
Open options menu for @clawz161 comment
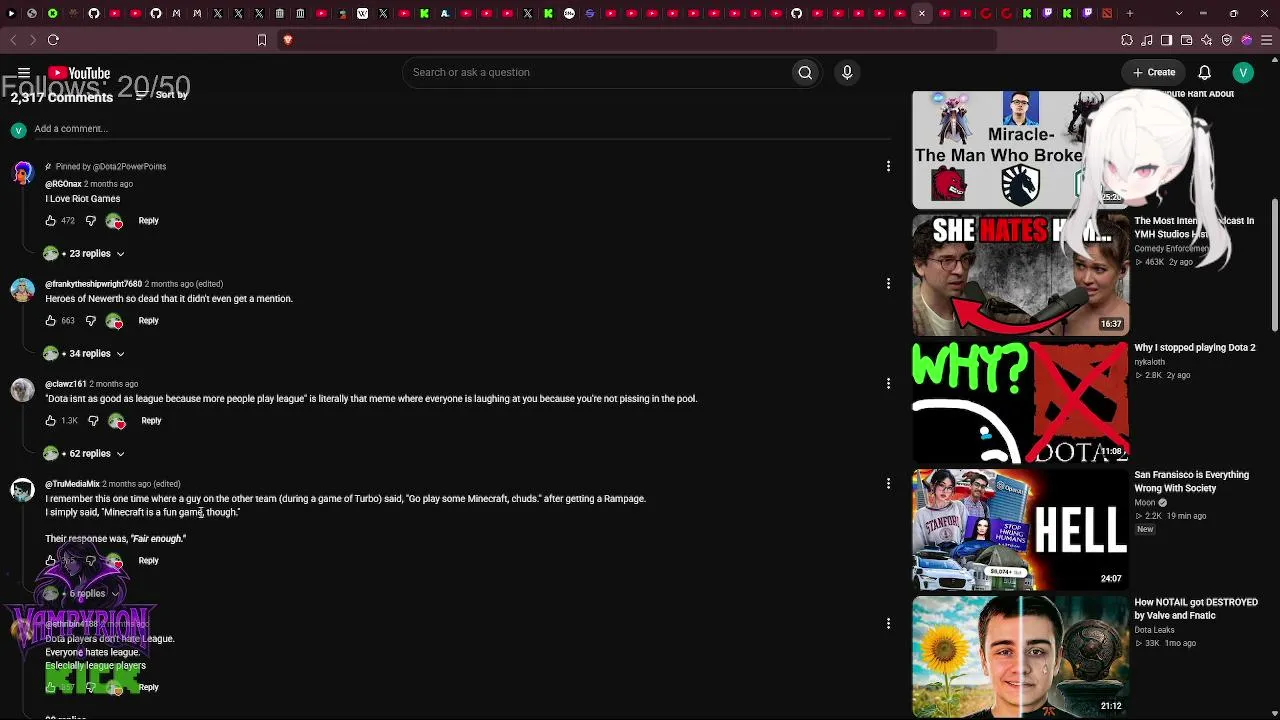pyautogui.click(x=888, y=384)
